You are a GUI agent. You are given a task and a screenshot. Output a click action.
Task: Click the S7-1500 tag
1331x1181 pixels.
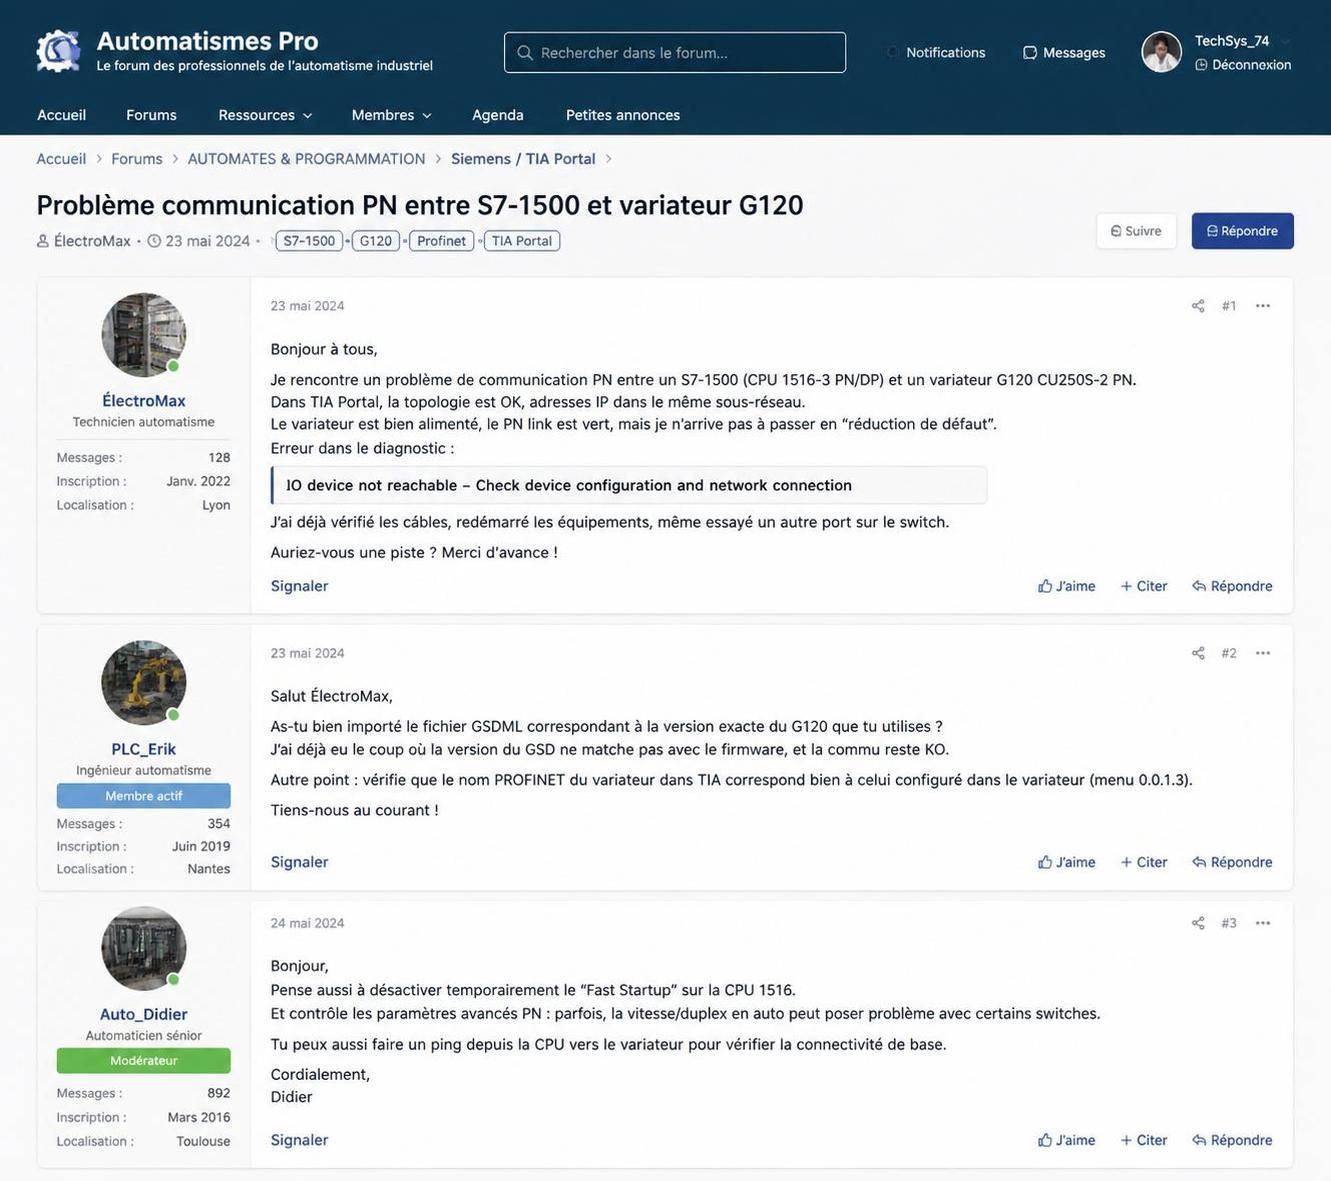309,241
